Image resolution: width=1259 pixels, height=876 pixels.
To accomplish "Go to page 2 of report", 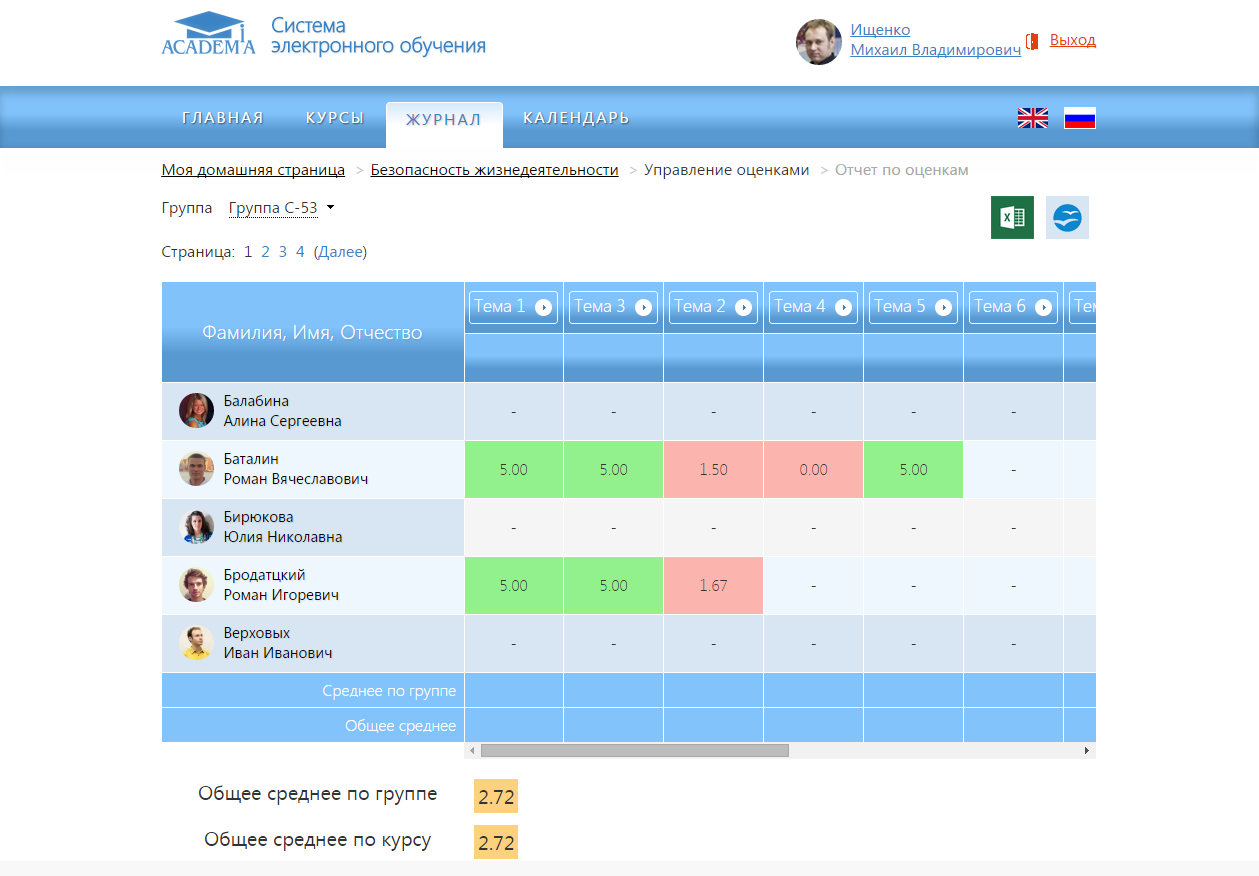I will [x=266, y=252].
